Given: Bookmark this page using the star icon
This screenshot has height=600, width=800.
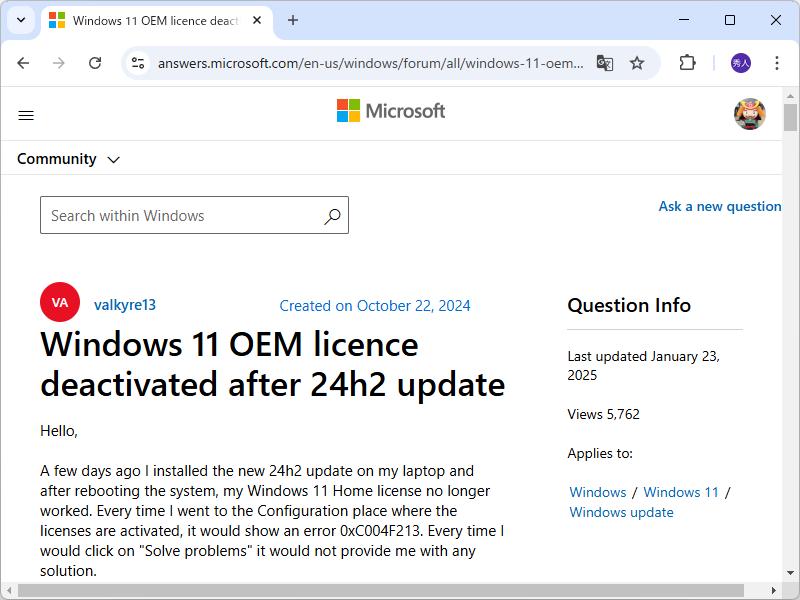Looking at the screenshot, I should click(637, 62).
